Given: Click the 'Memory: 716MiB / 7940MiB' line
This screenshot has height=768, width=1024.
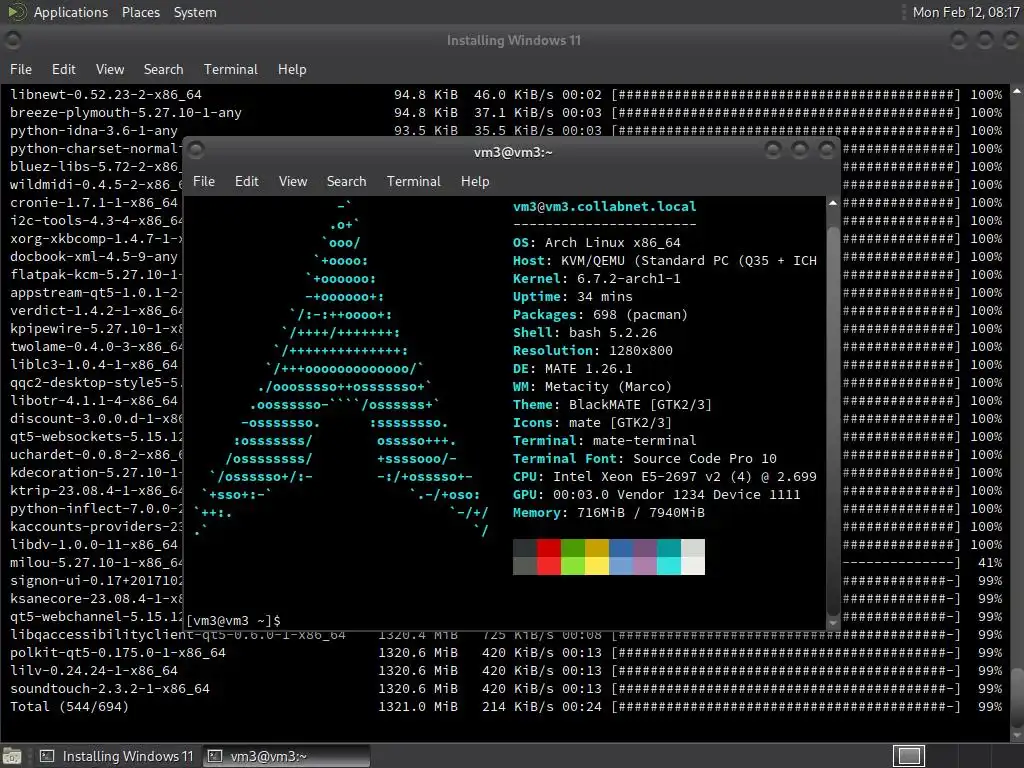Looking at the screenshot, I should pos(609,513).
